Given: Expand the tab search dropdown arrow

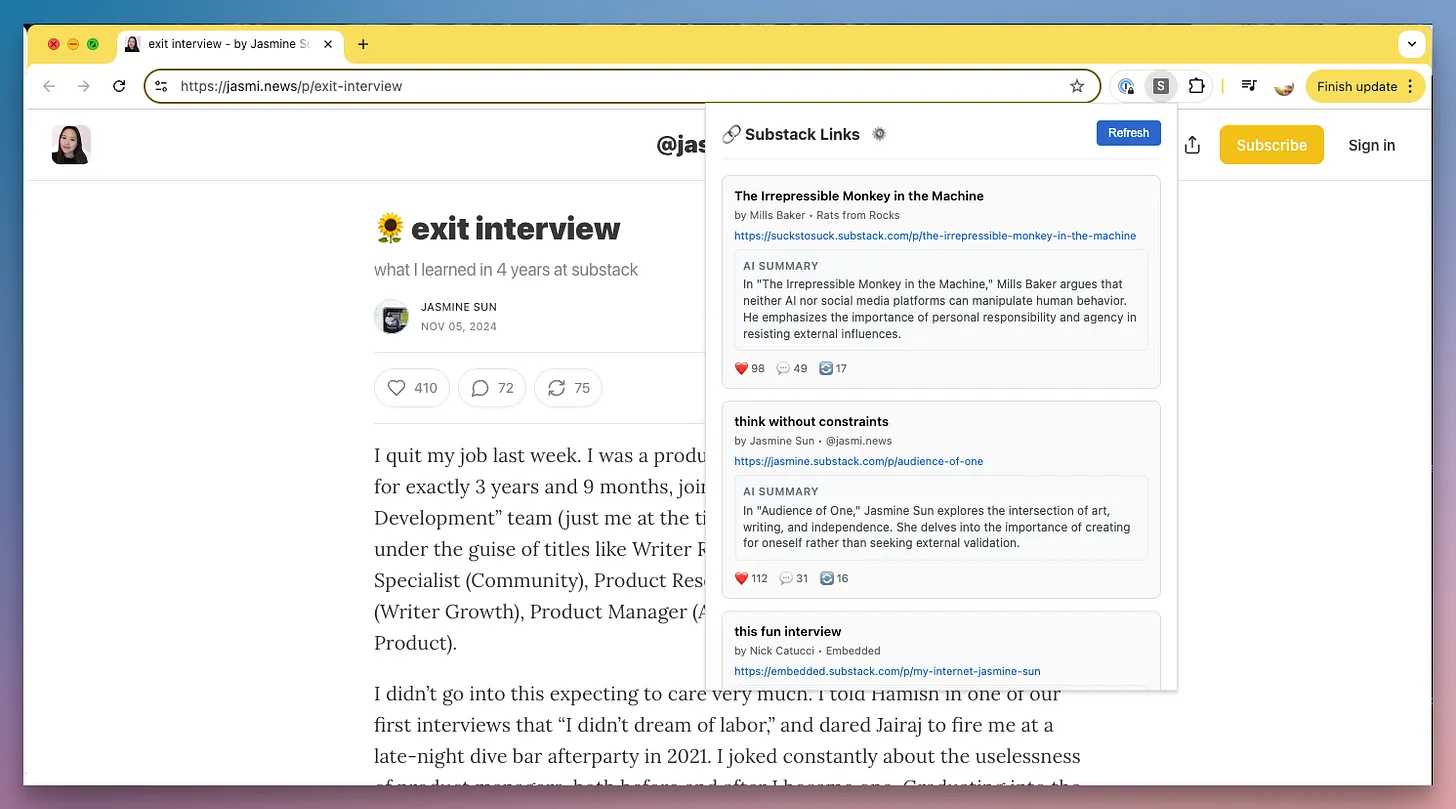Looking at the screenshot, I should point(1411,44).
